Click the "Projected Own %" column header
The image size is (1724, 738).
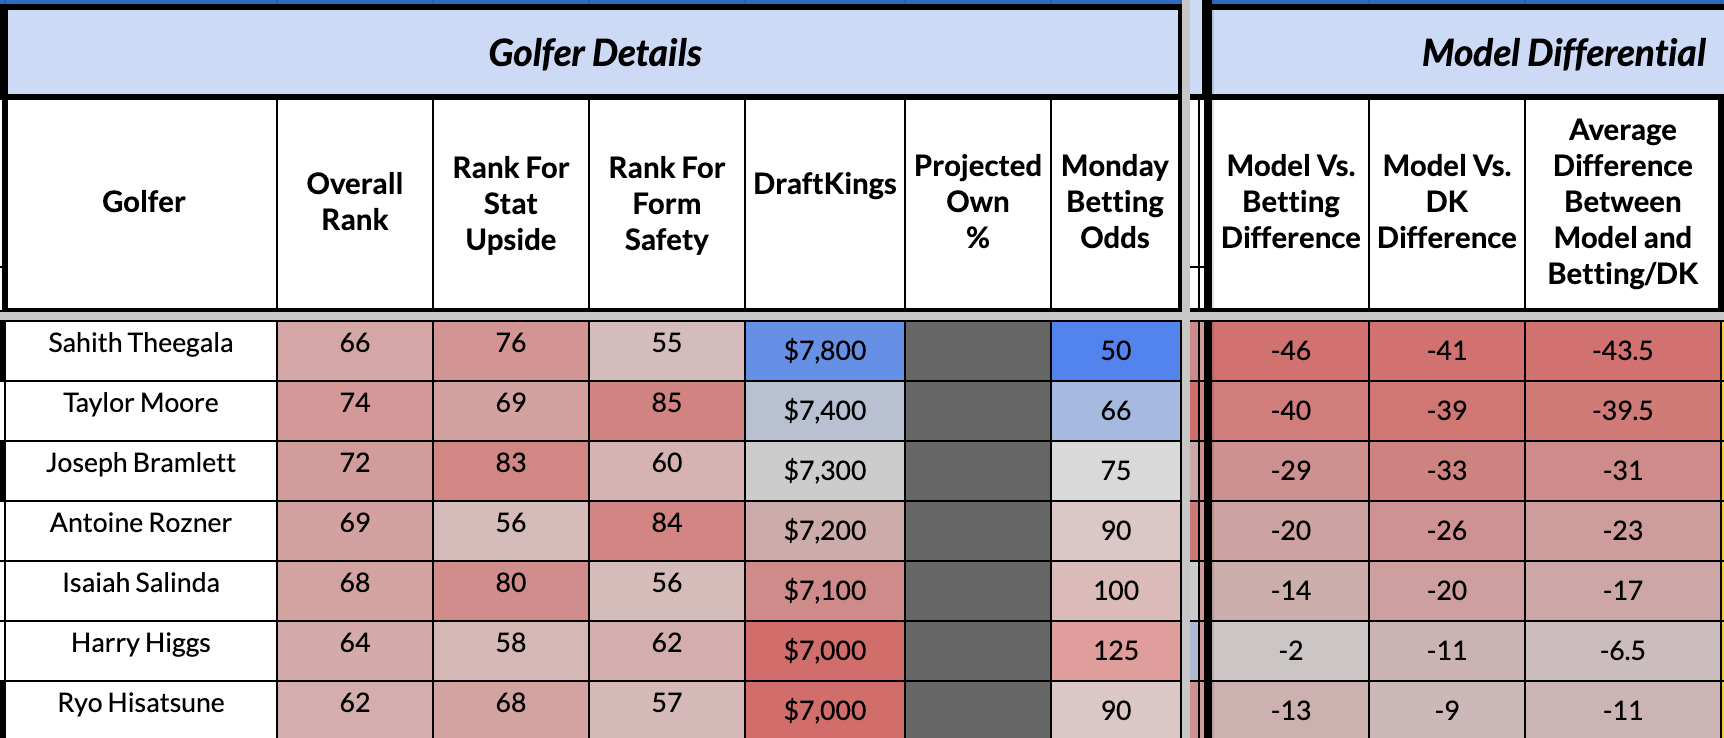(978, 202)
